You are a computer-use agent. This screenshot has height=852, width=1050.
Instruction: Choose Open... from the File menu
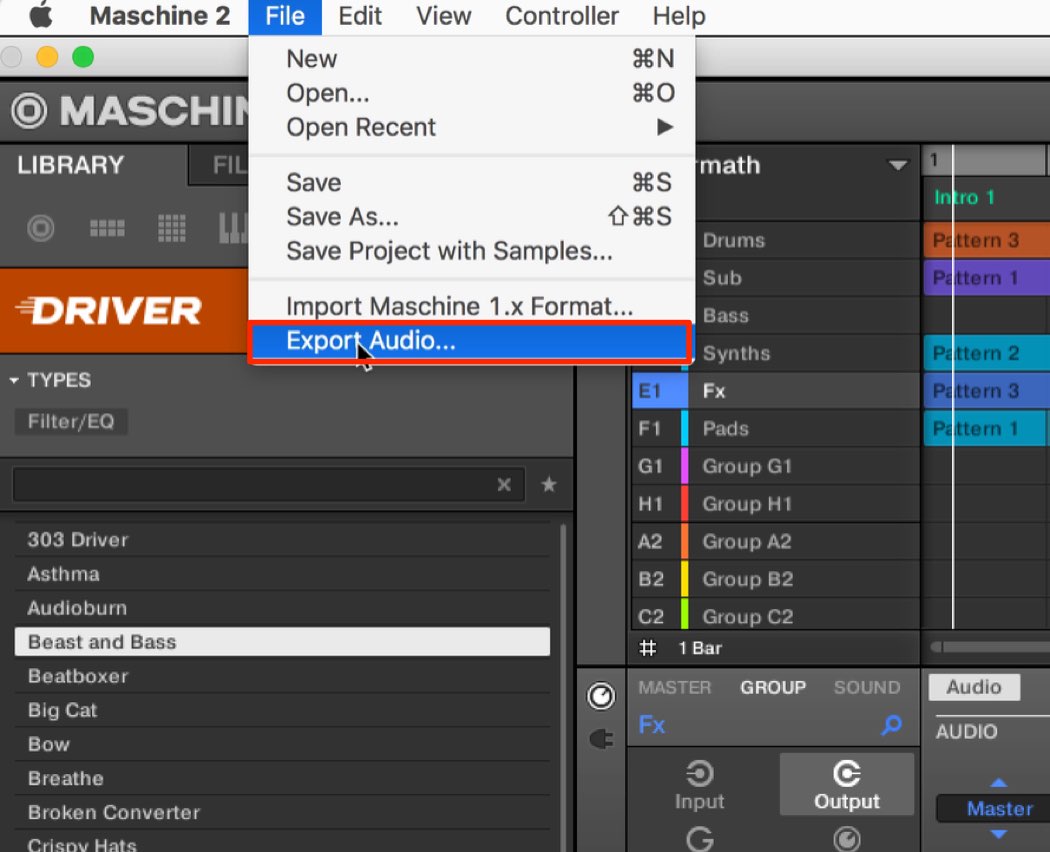pos(471,93)
